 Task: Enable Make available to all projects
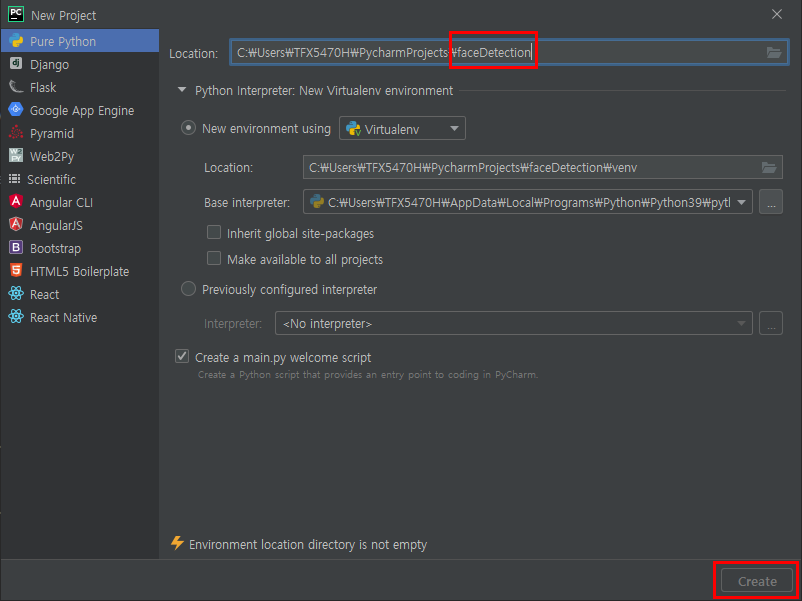coord(214,258)
